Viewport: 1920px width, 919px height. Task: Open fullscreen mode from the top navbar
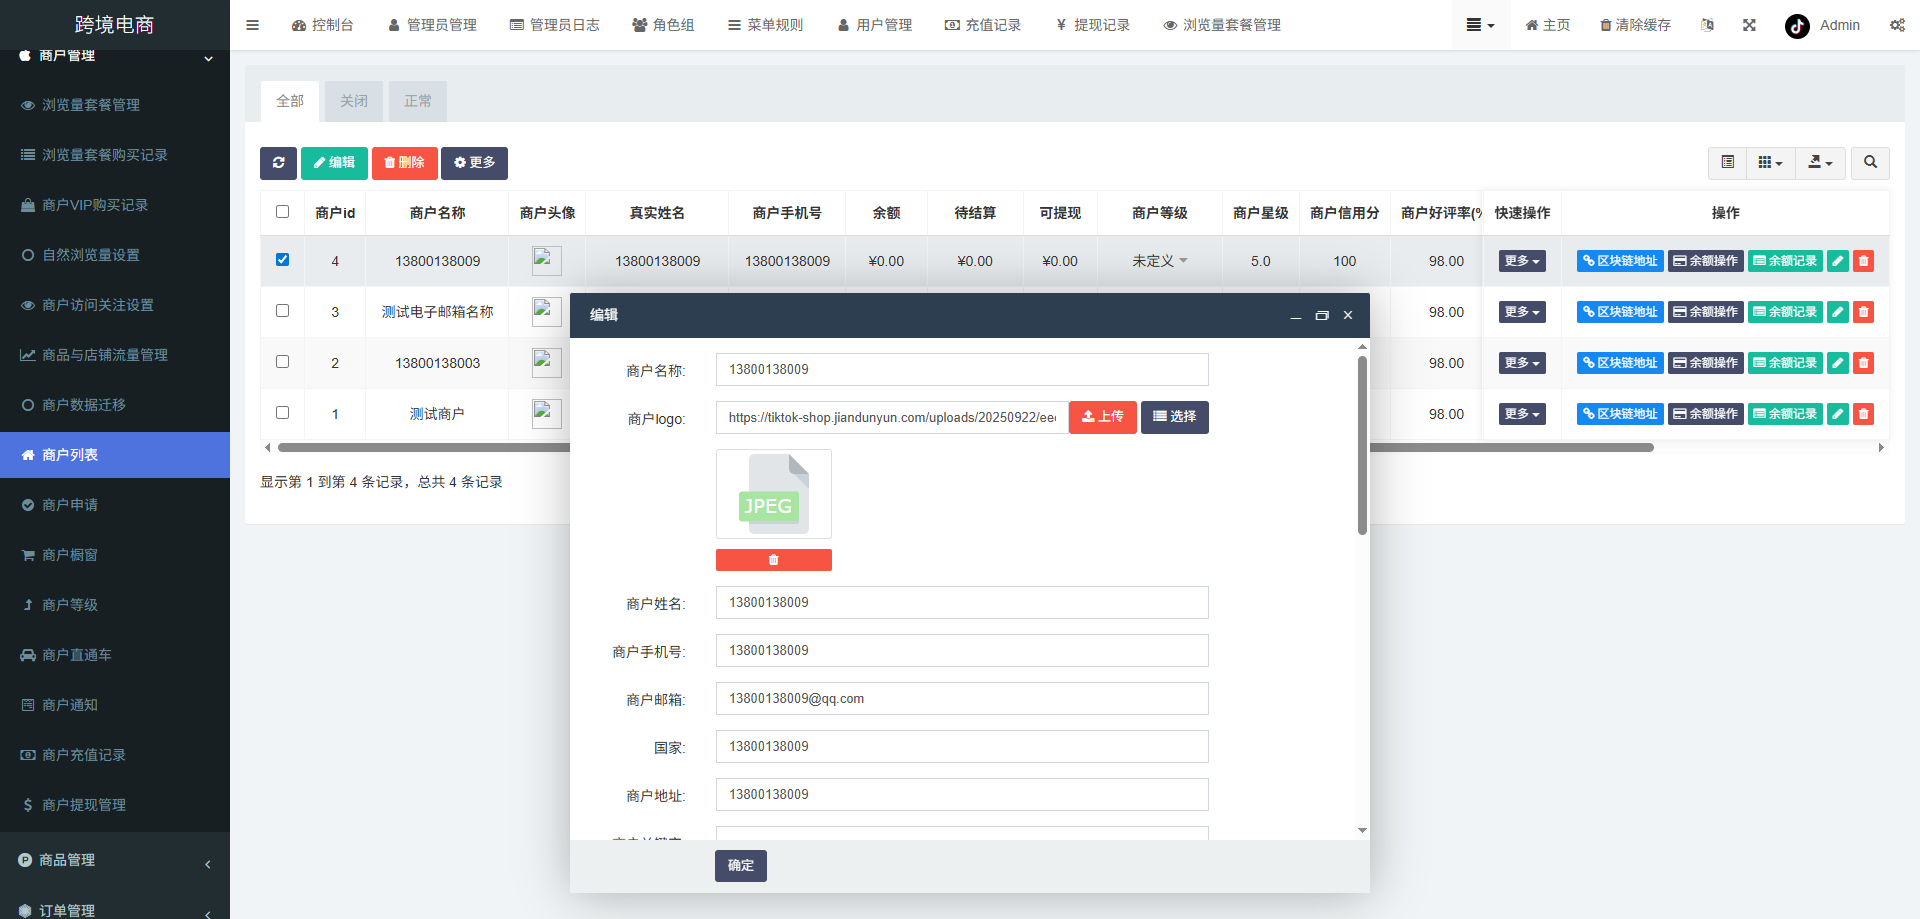[x=1748, y=25]
